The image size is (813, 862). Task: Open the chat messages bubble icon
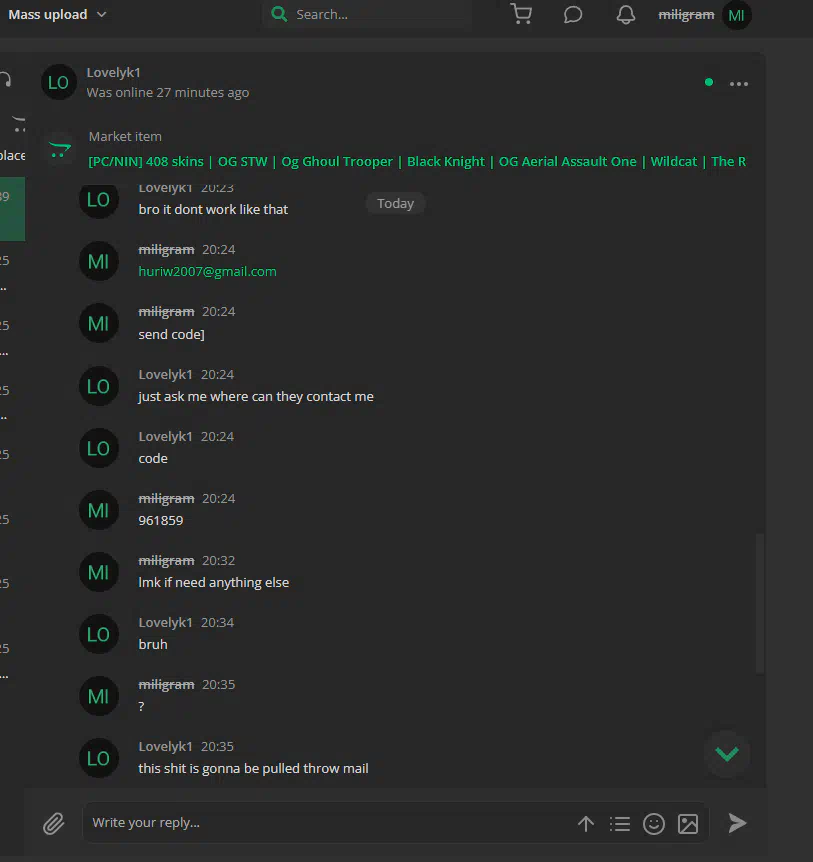tap(573, 14)
